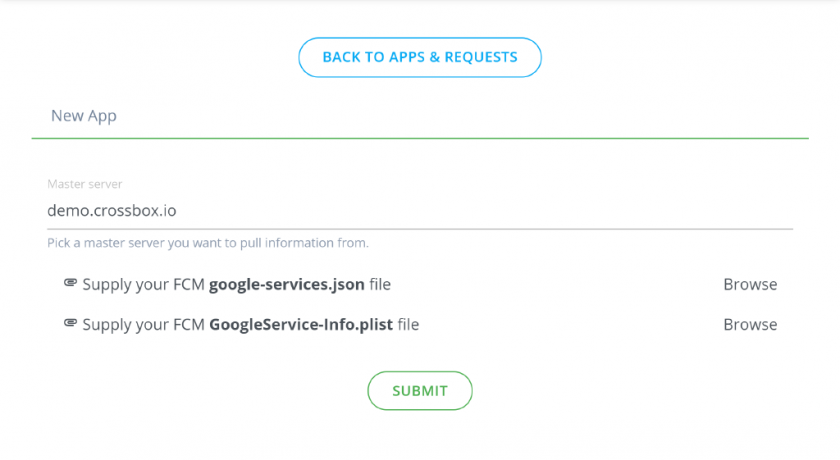Image resolution: width=840 pixels, height=460 pixels.
Task: Click the gray underline beneath demo.crossbox.io
Action: pos(420,229)
